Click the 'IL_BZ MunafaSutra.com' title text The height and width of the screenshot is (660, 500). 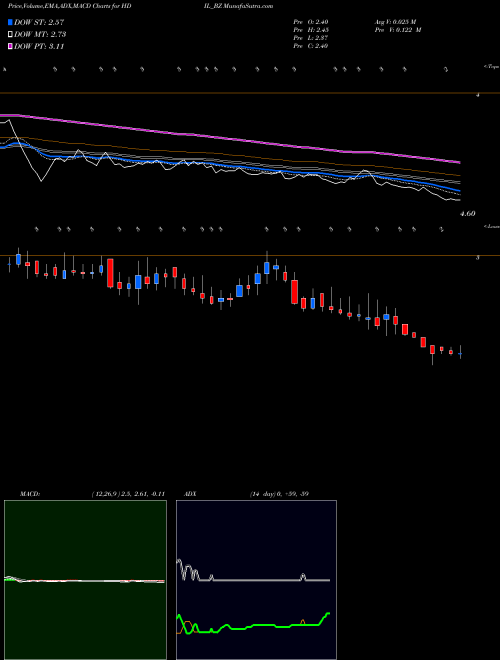point(241,6)
